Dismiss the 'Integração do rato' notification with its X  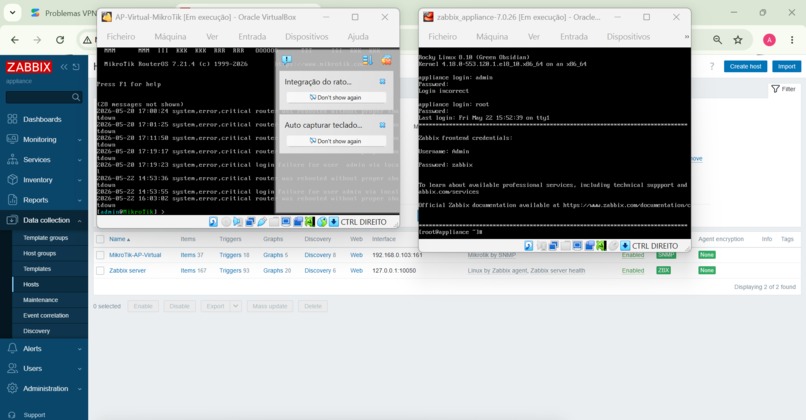point(382,81)
